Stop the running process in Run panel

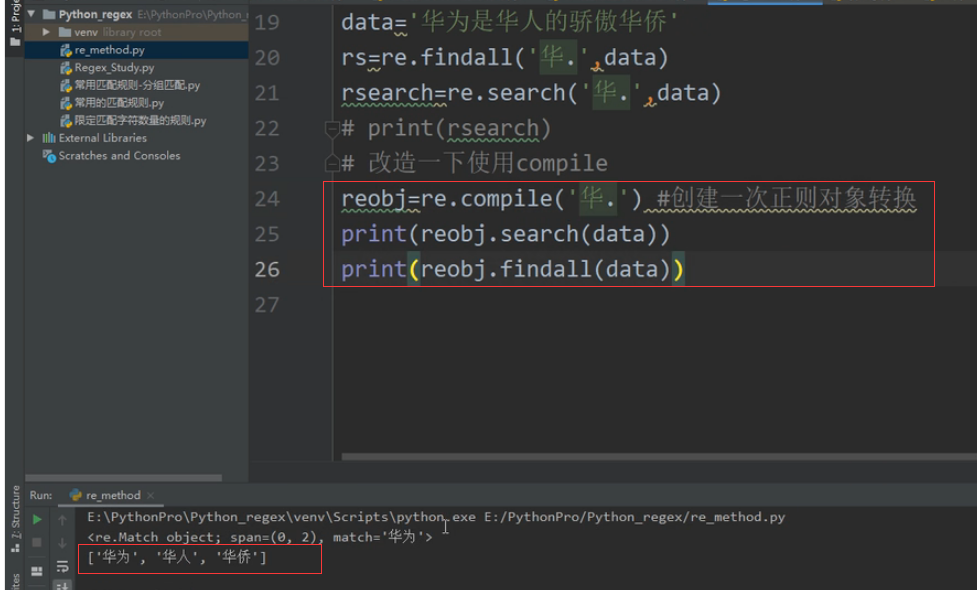pos(37,543)
